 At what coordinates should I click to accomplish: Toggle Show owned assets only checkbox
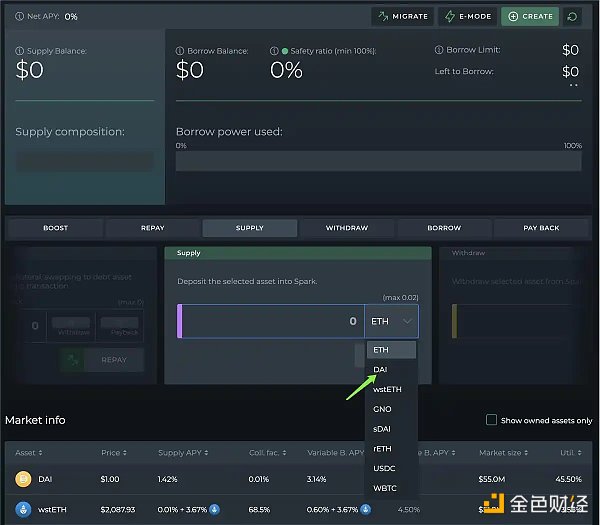(x=491, y=420)
